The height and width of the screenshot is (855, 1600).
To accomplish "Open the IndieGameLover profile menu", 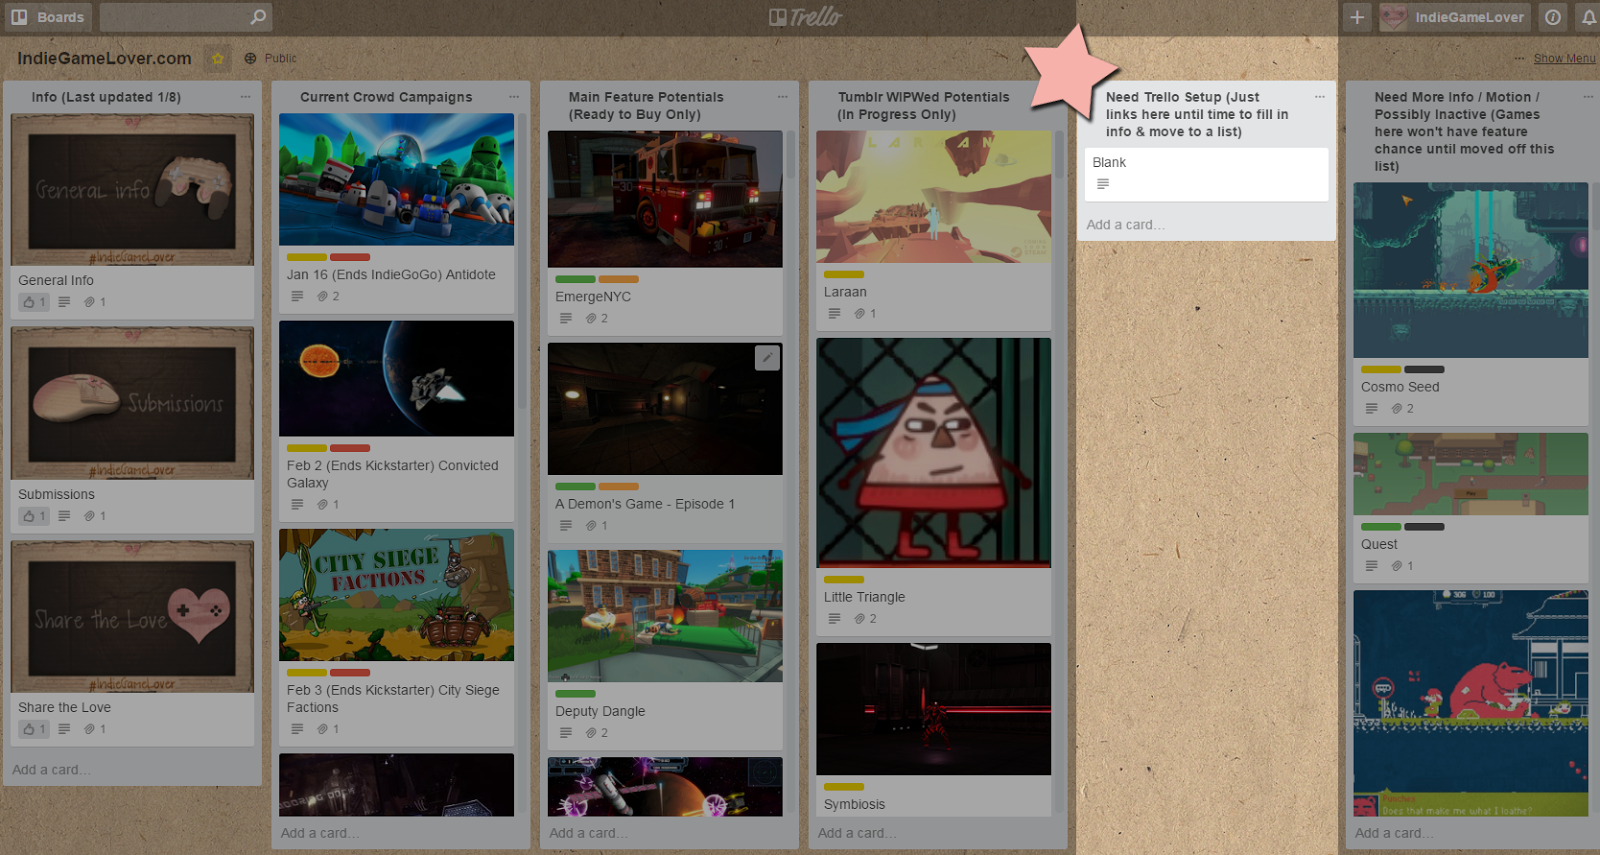I will click(x=1455, y=17).
